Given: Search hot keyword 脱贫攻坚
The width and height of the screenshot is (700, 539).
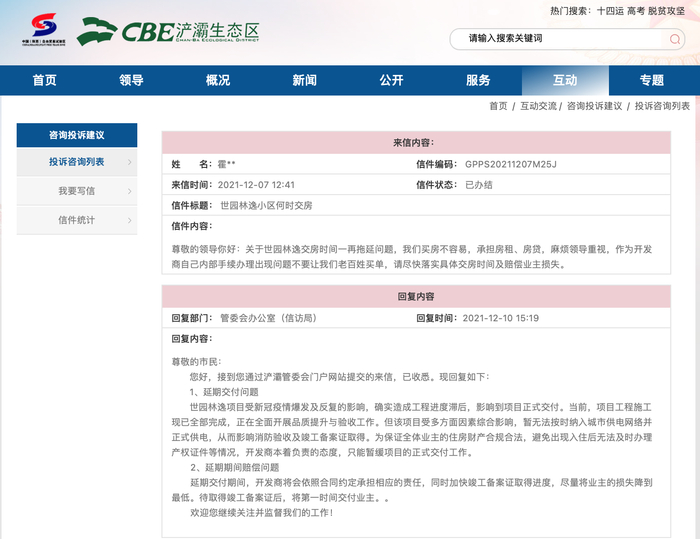Looking at the screenshot, I should pos(666,11).
